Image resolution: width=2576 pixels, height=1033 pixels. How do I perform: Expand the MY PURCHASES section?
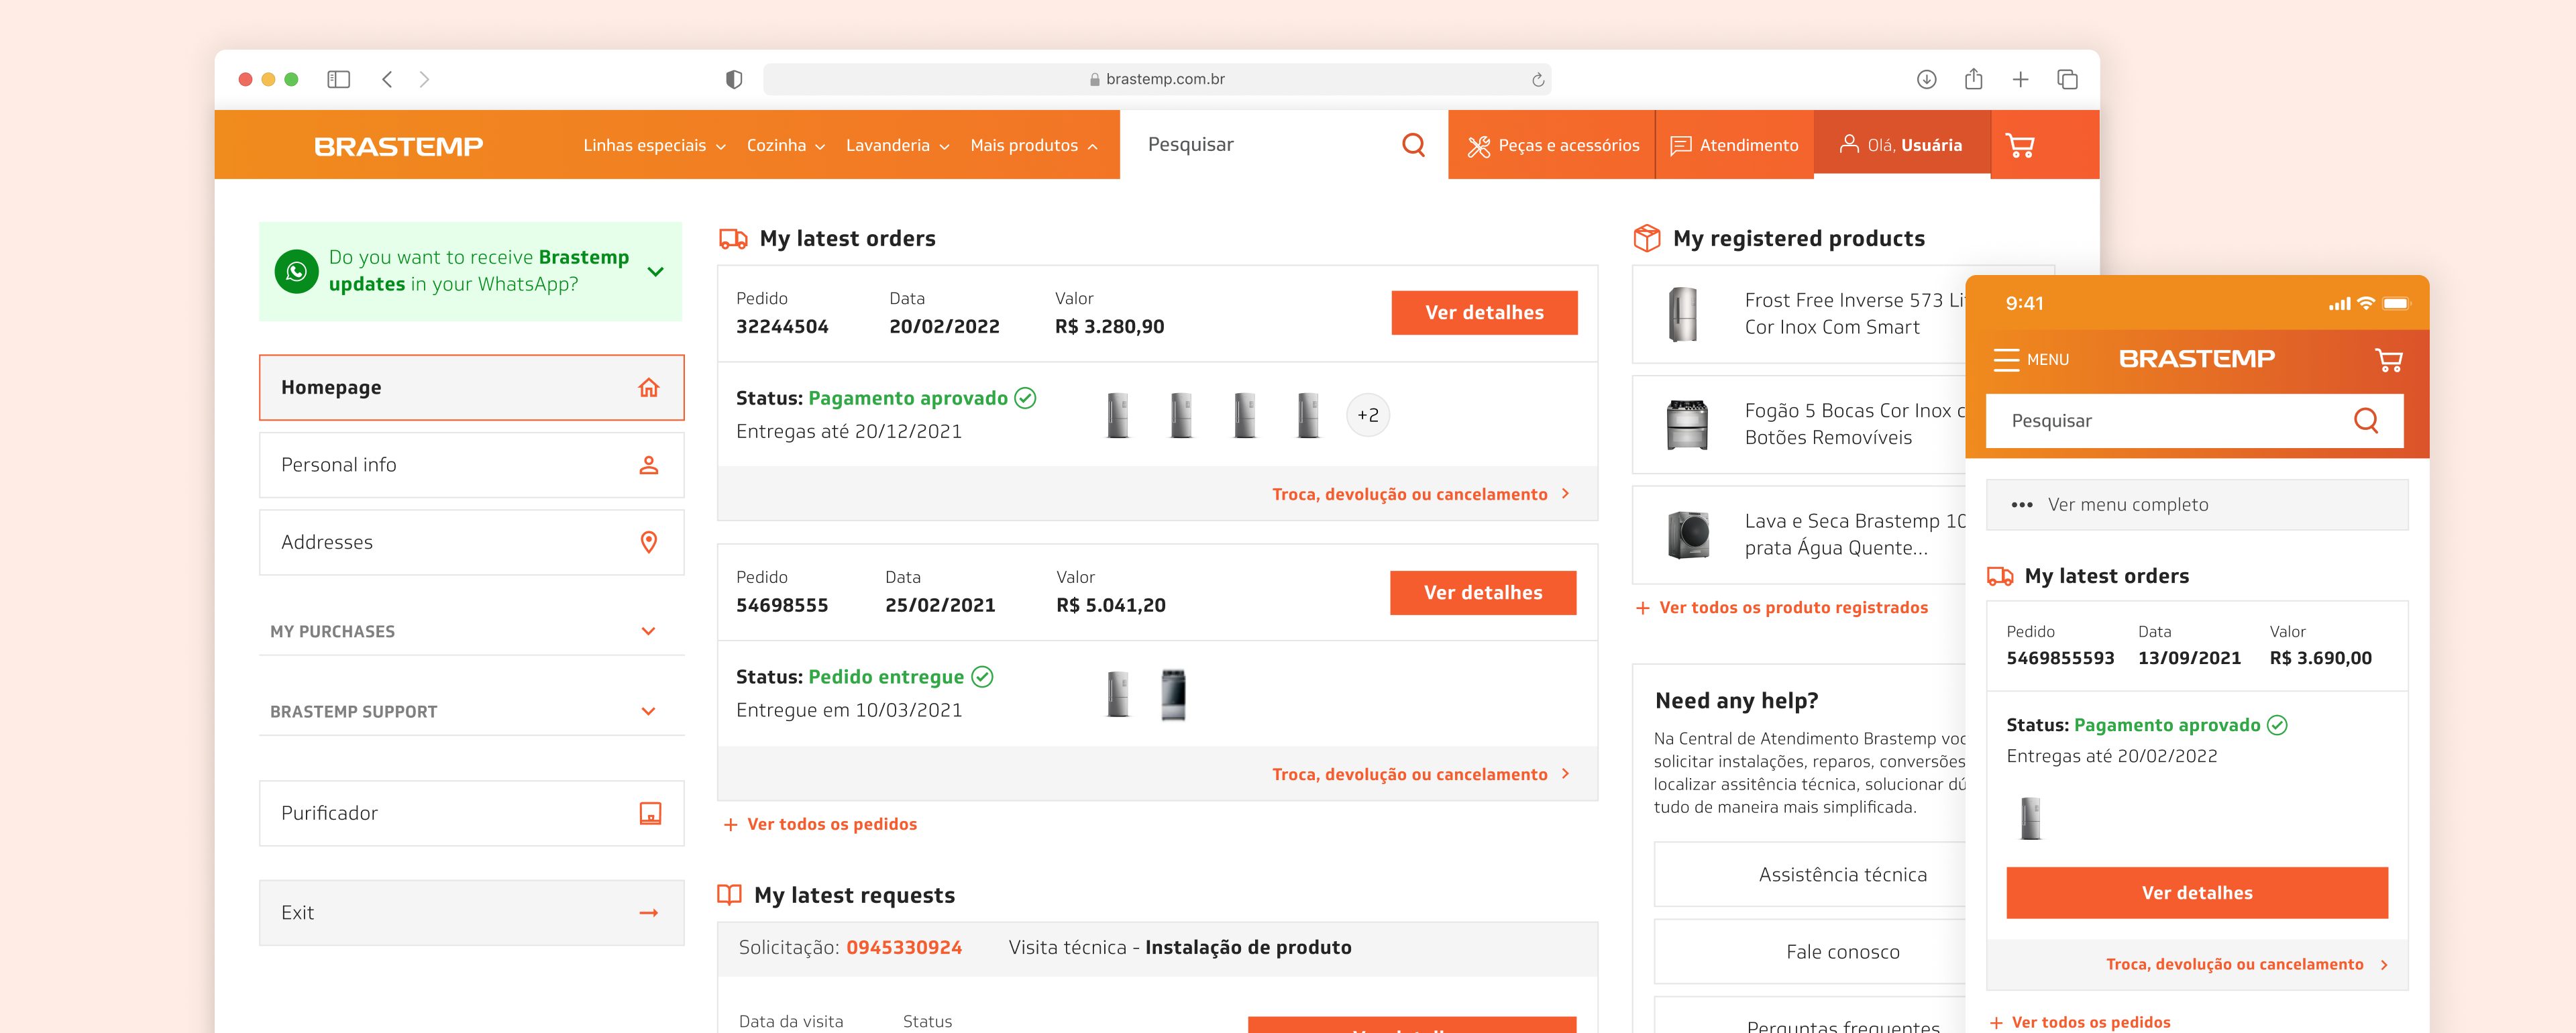coord(648,631)
